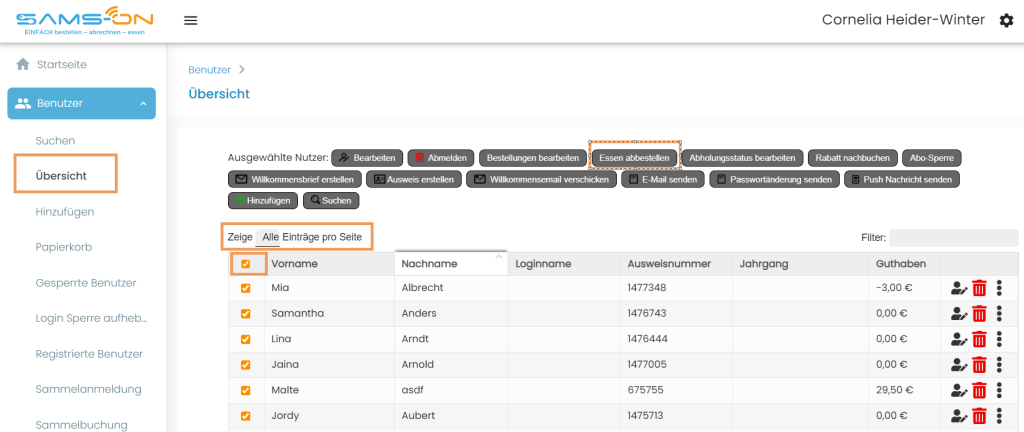Uncheck the checkbox for Lina Arndt

(x=246, y=339)
